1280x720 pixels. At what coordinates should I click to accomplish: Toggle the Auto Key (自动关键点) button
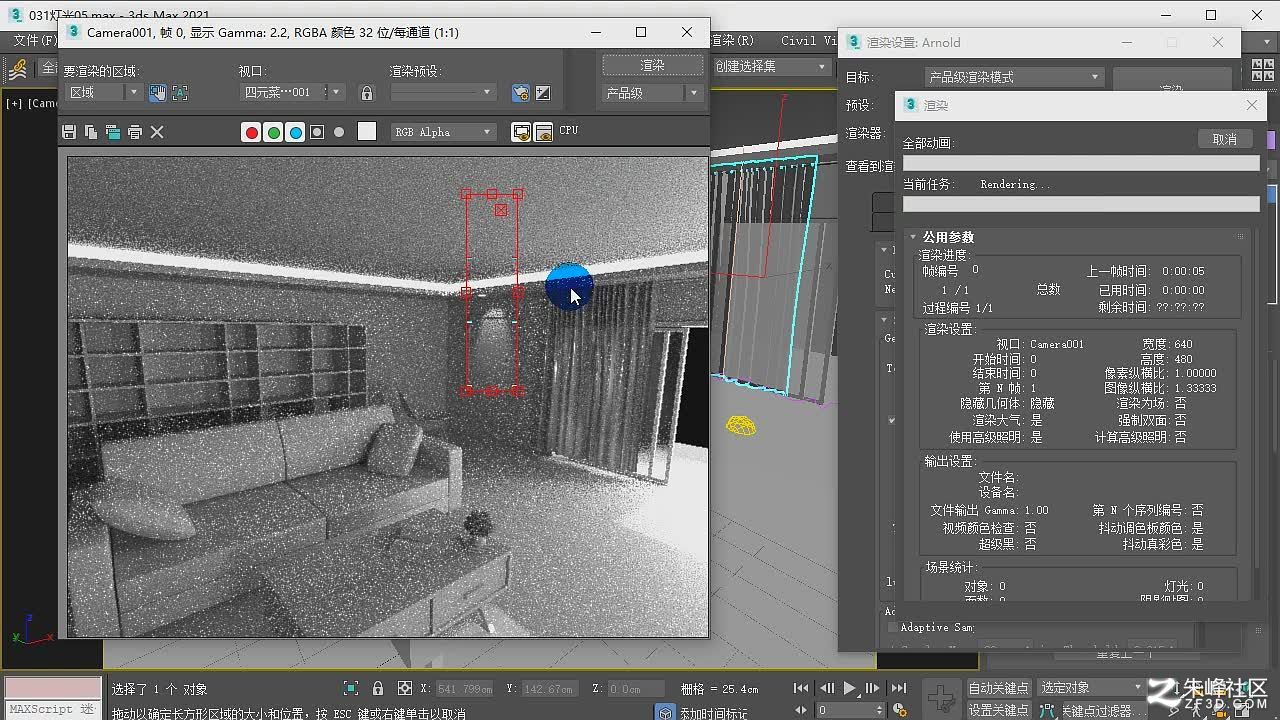[x=998, y=688]
